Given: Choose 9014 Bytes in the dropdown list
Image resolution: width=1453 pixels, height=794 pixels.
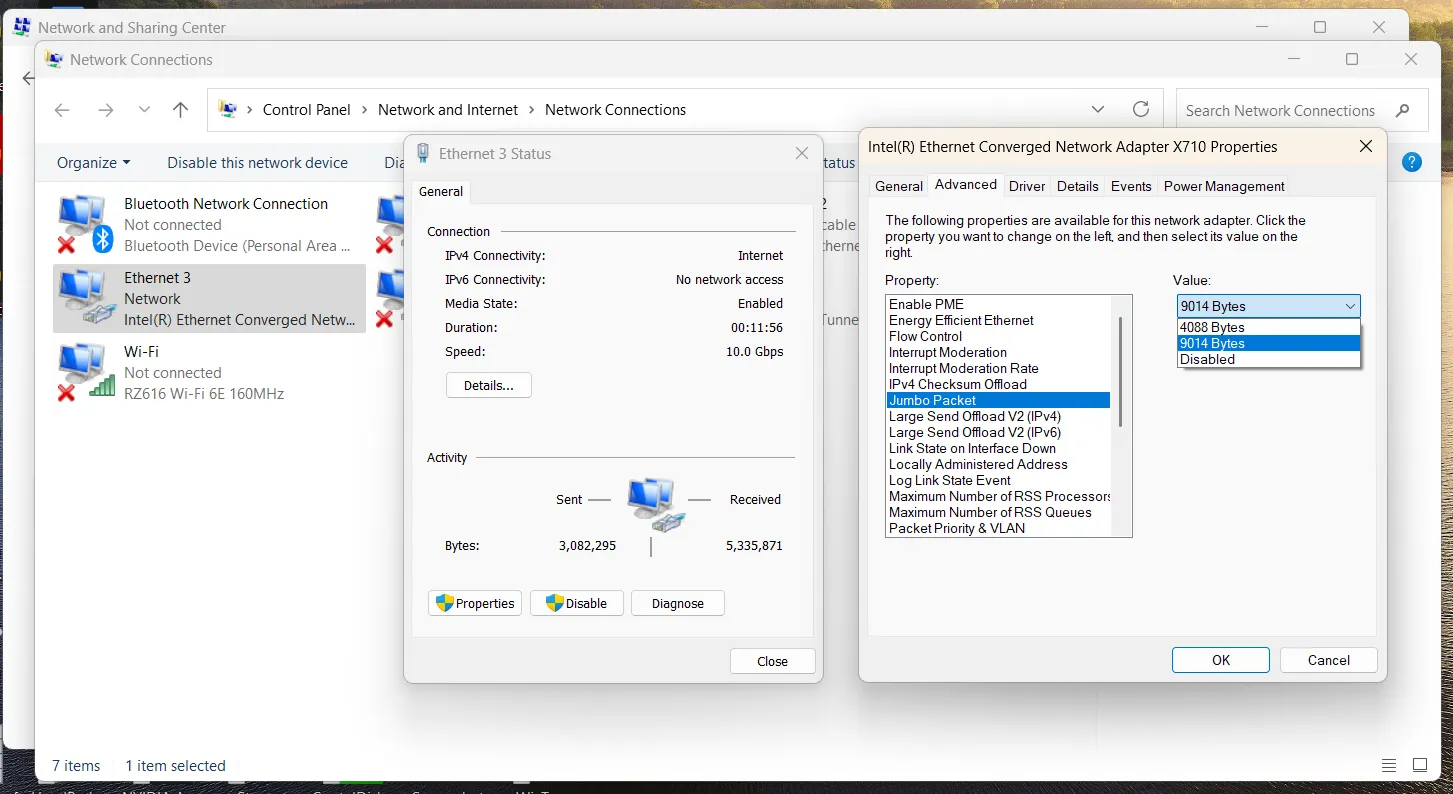Looking at the screenshot, I should coord(1269,343).
